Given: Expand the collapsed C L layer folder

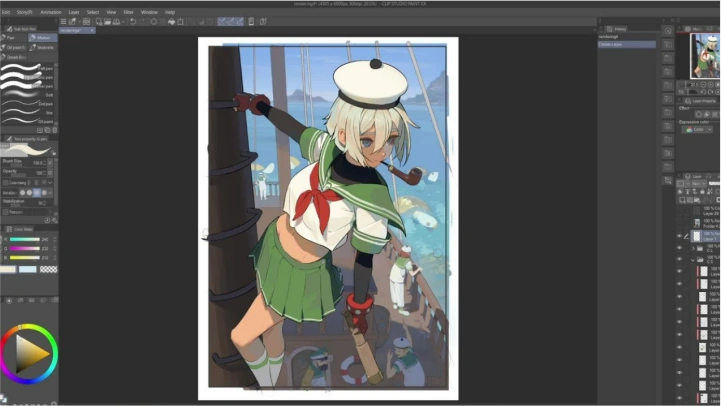Looking at the screenshot, I should [x=693, y=248].
